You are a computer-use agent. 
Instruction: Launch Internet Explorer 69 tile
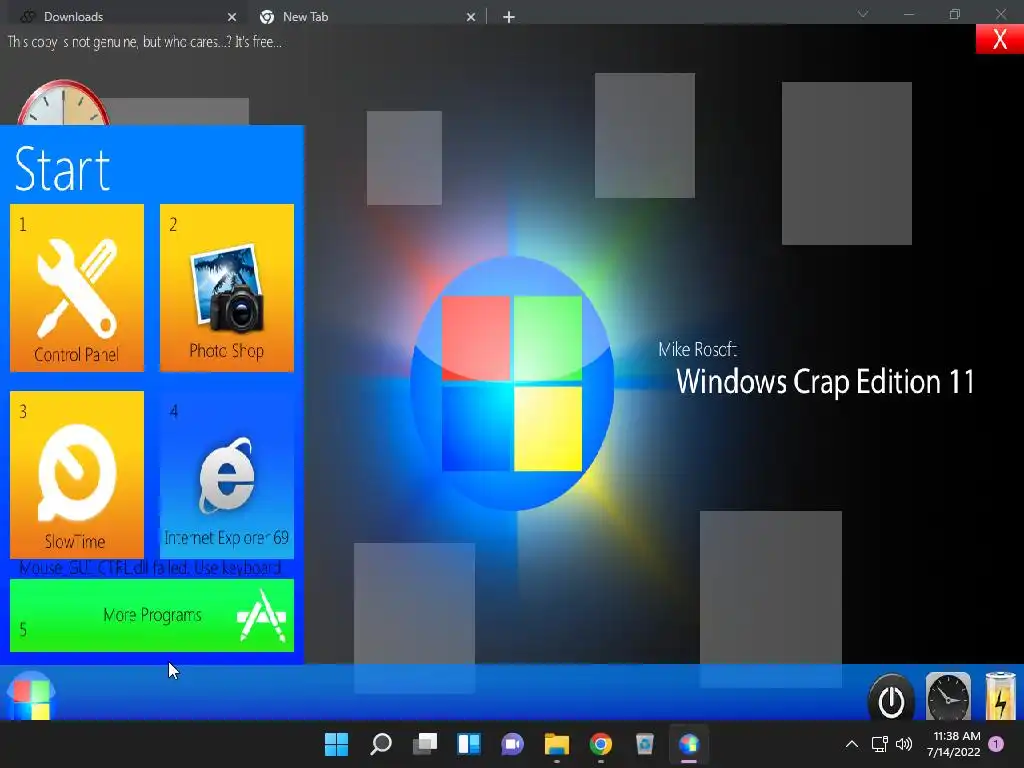pos(227,475)
